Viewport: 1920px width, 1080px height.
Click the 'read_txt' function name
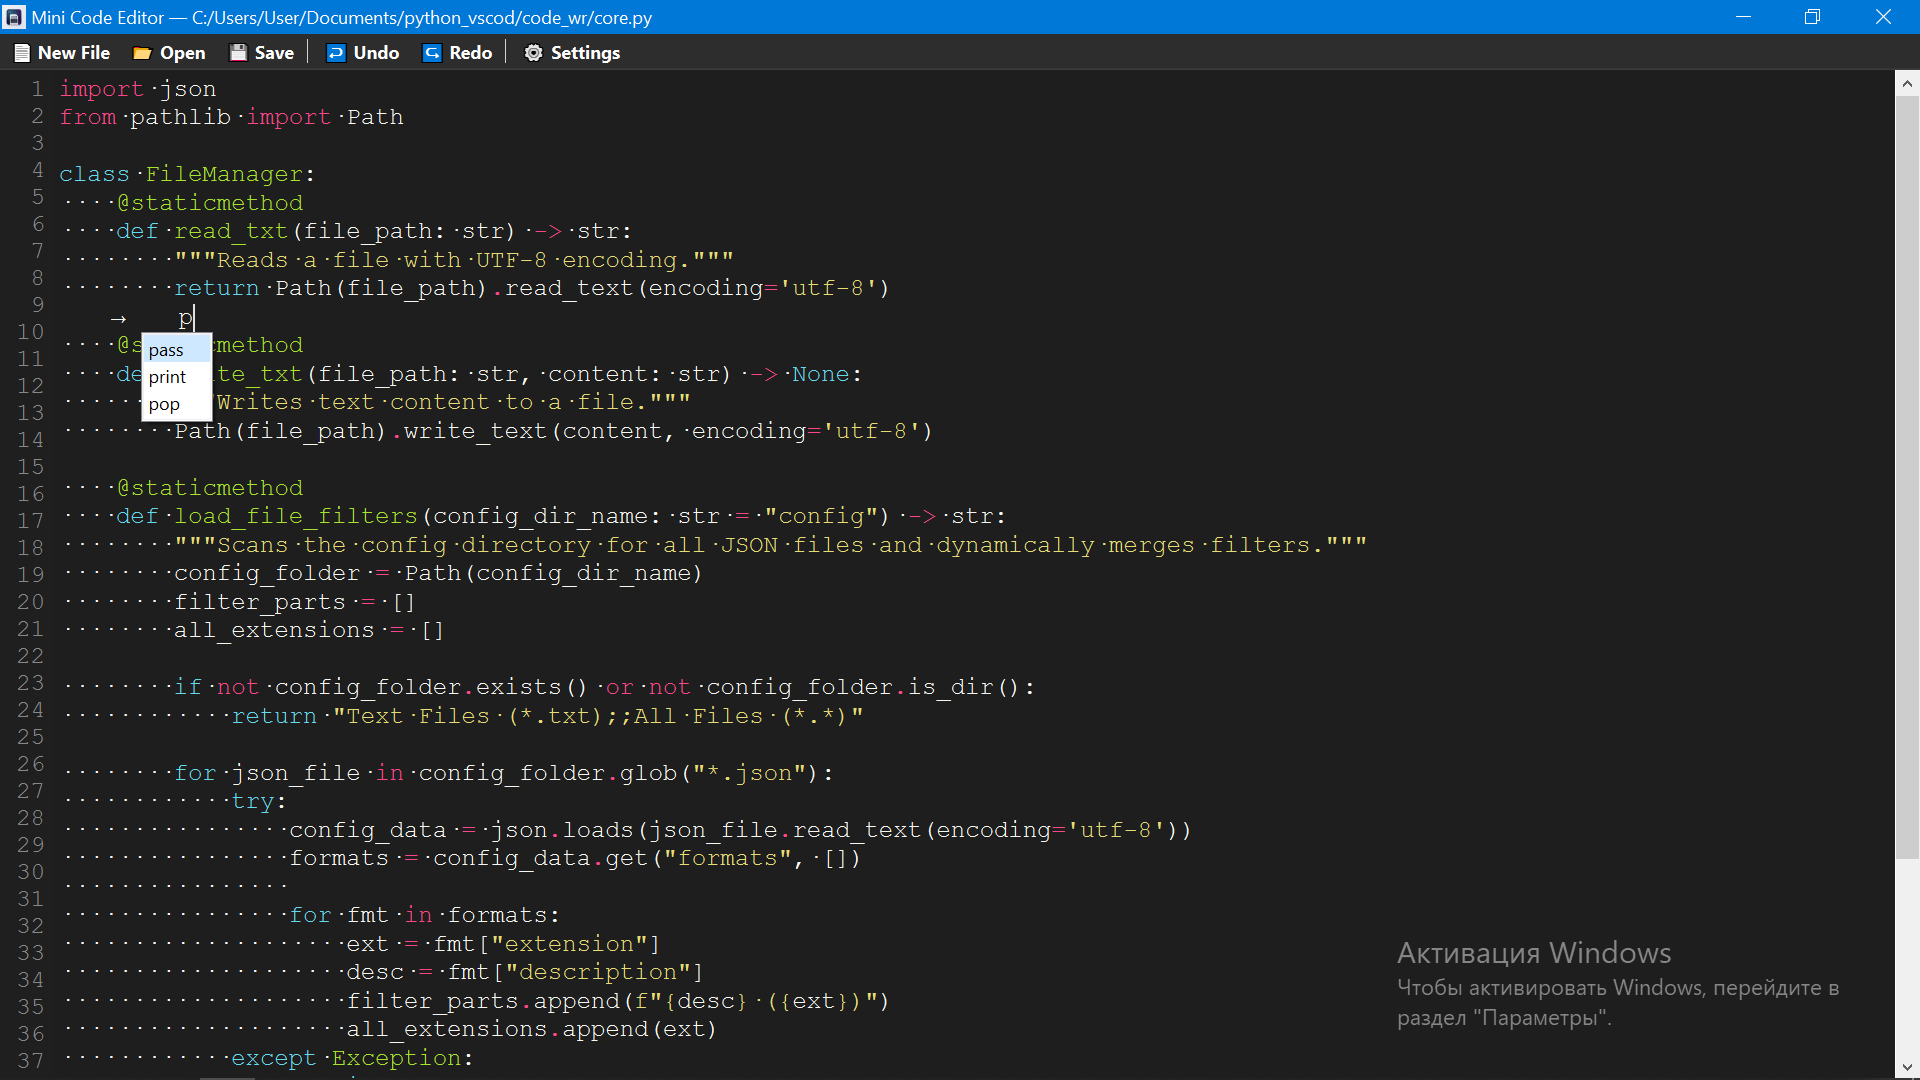click(231, 231)
